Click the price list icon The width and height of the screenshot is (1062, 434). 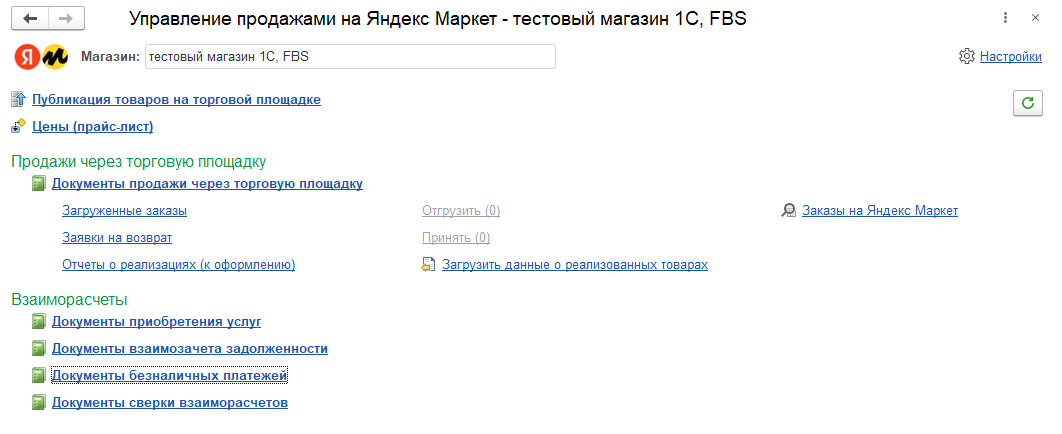pyautogui.click(x=18, y=126)
